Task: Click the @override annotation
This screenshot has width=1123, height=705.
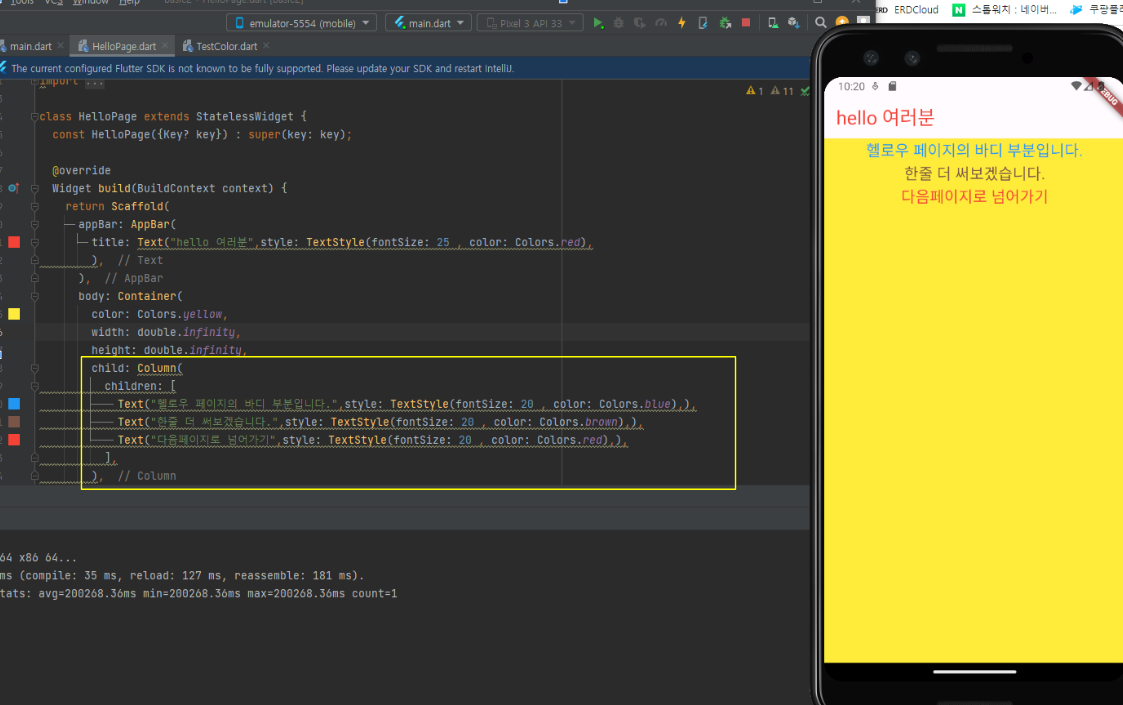Action: click(x=81, y=171)
